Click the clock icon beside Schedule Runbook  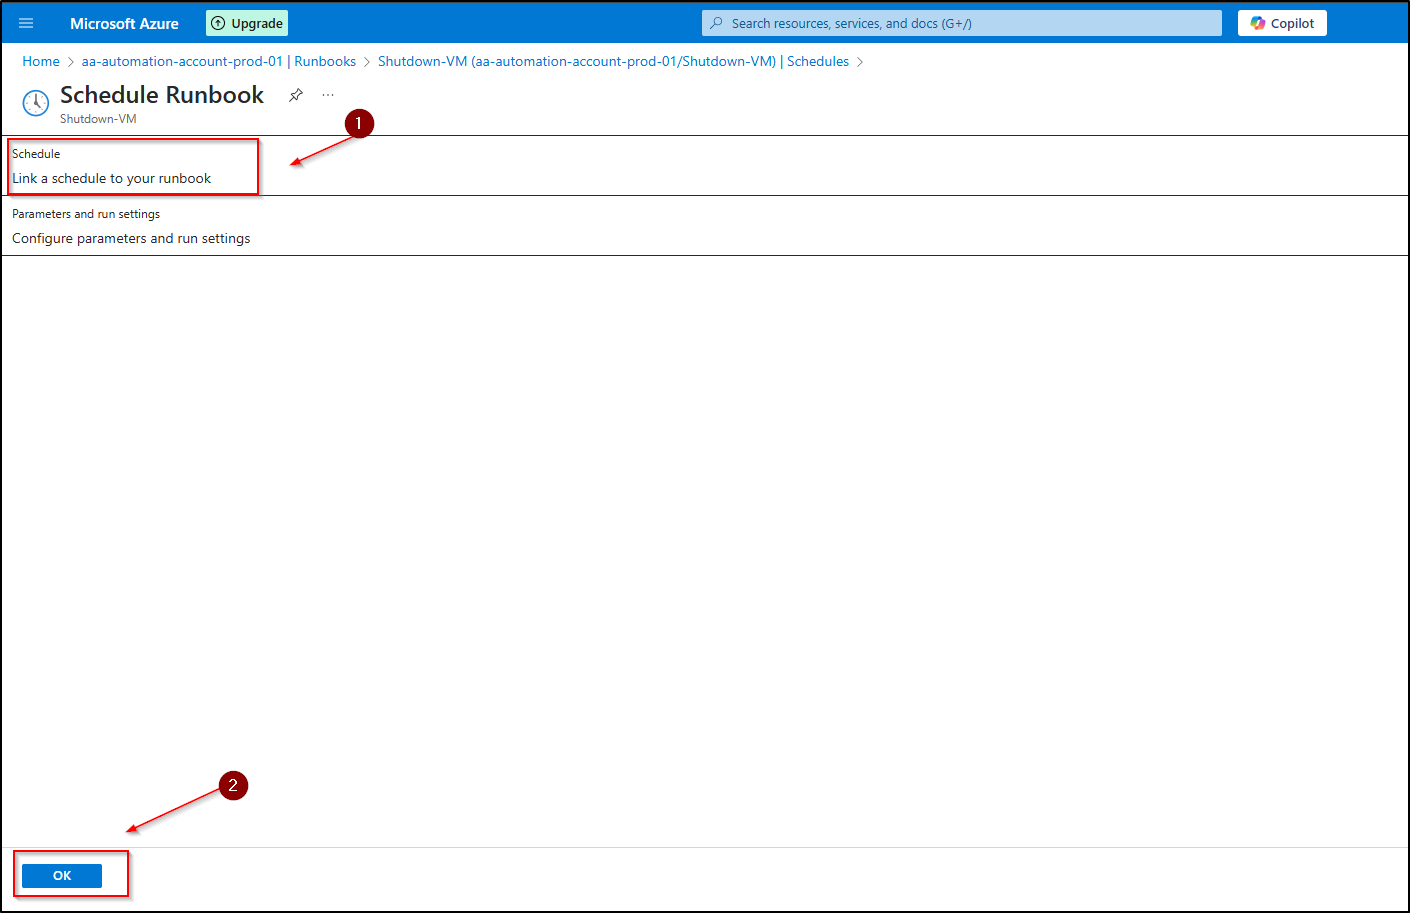coord(36,102)
